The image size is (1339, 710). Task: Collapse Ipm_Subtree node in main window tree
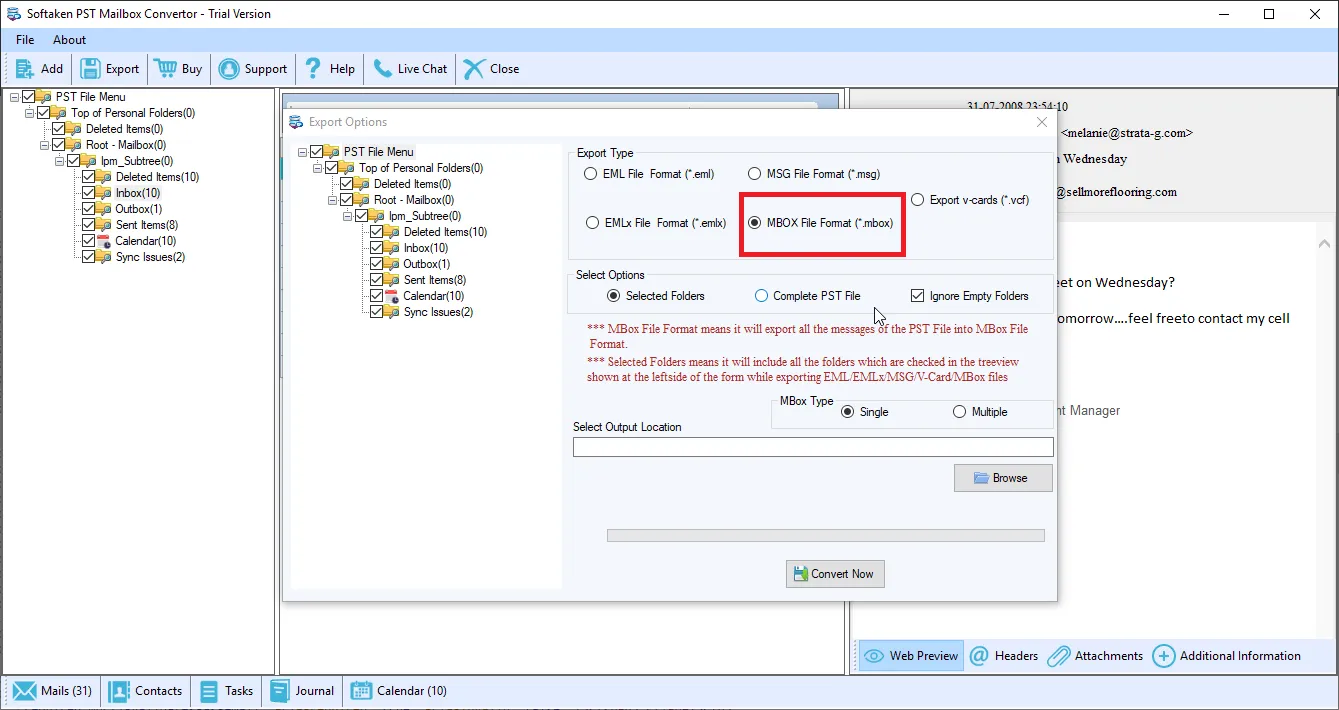point(59,161)
